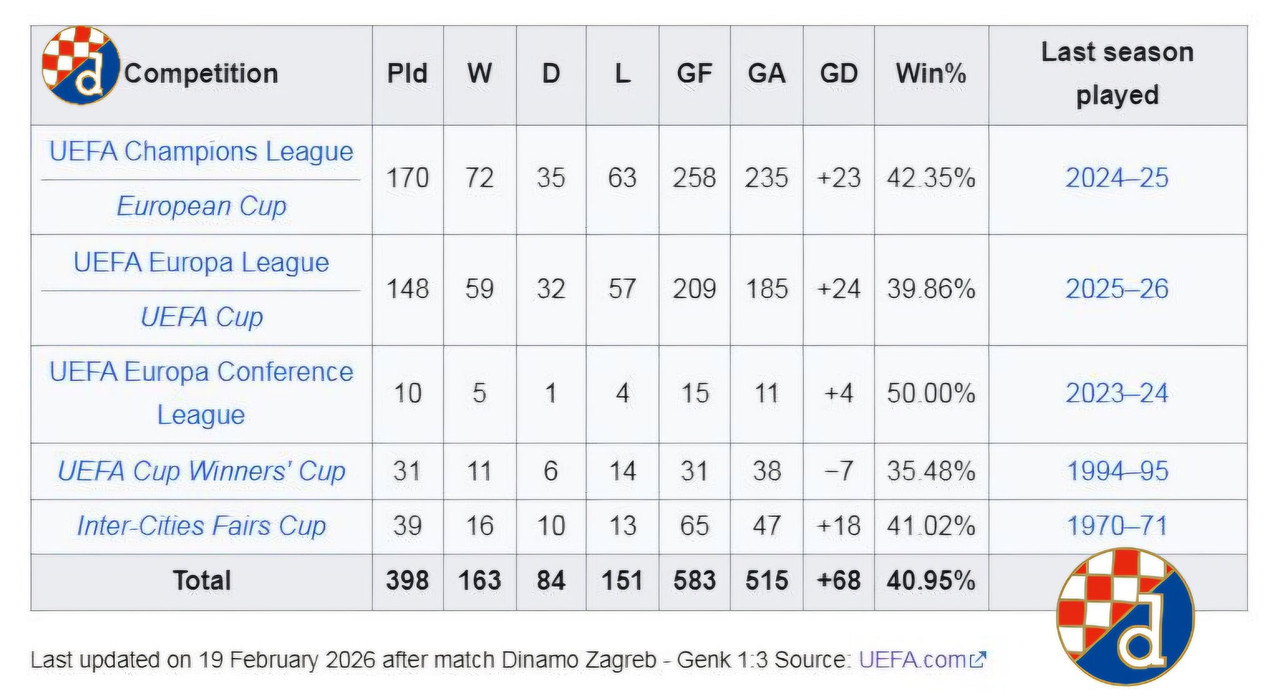The width and height of the screenshot is (1280, 696).
Task: Visit the Inter-Cities Fairs Cup link
Action: (x=201, y=526)
